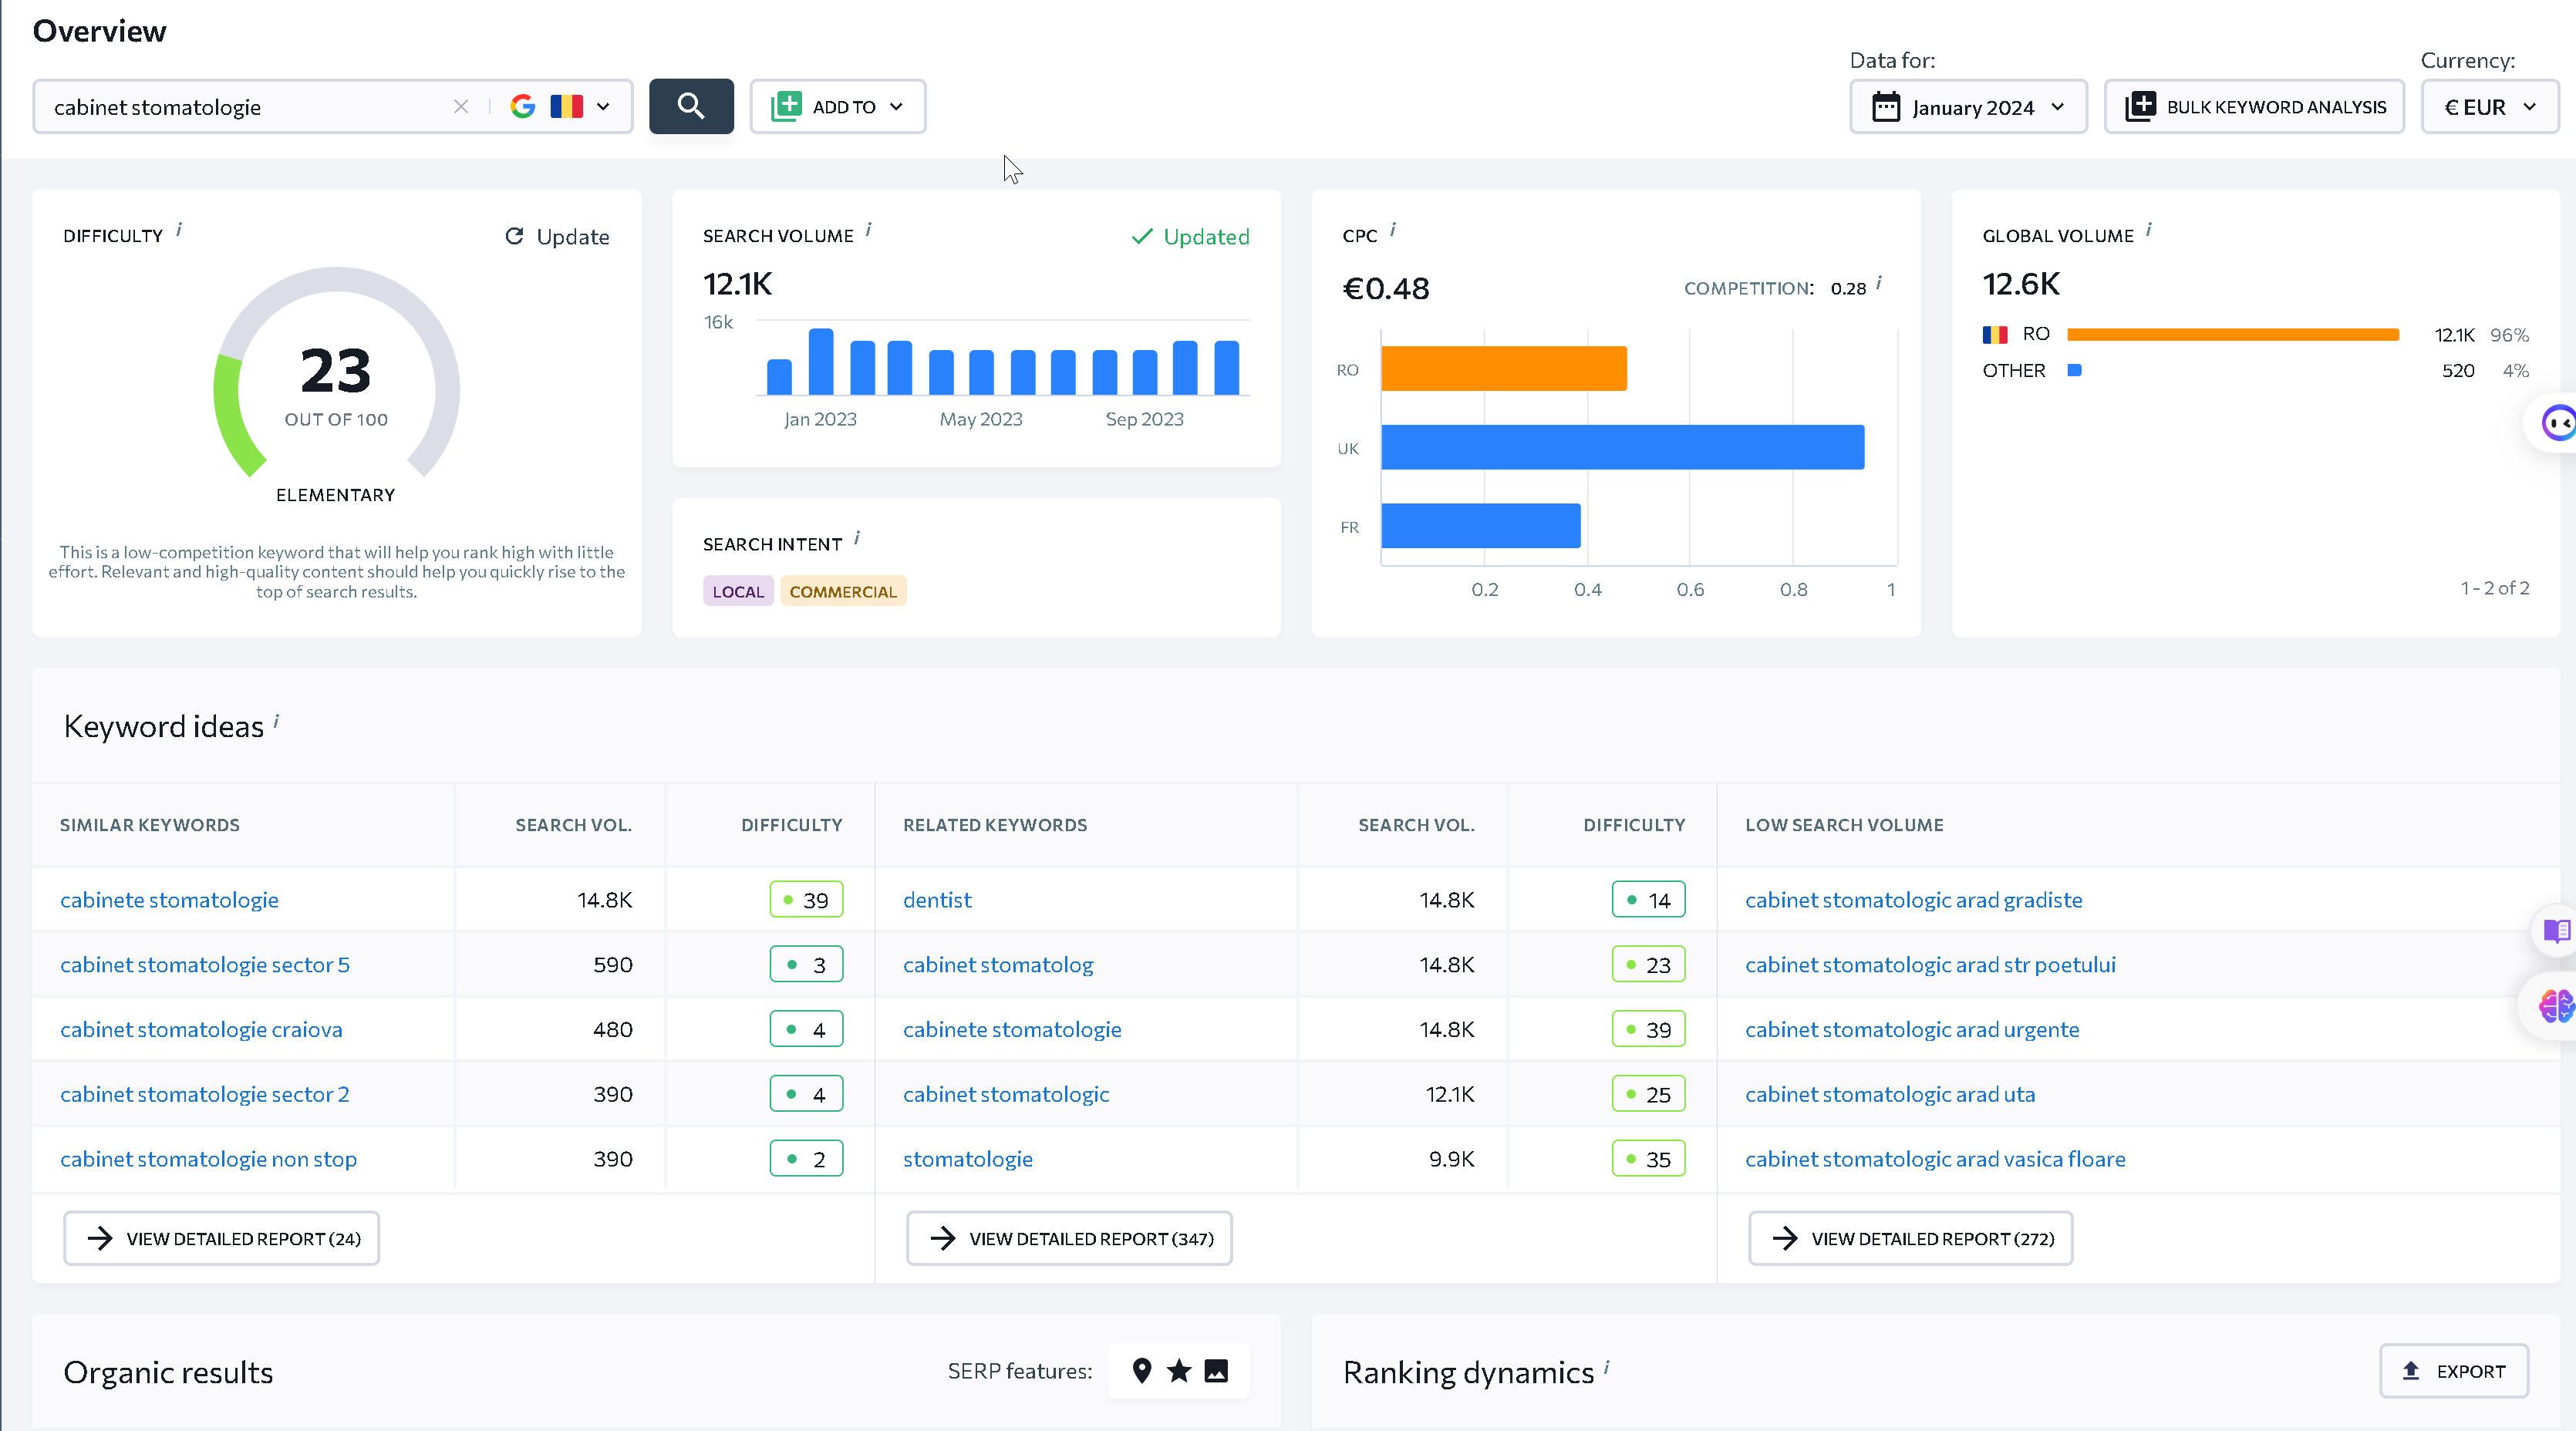Click the BULK KEYWORD ANALYSIS button
2576x1431 pixels.
(x=2254, y=107)
